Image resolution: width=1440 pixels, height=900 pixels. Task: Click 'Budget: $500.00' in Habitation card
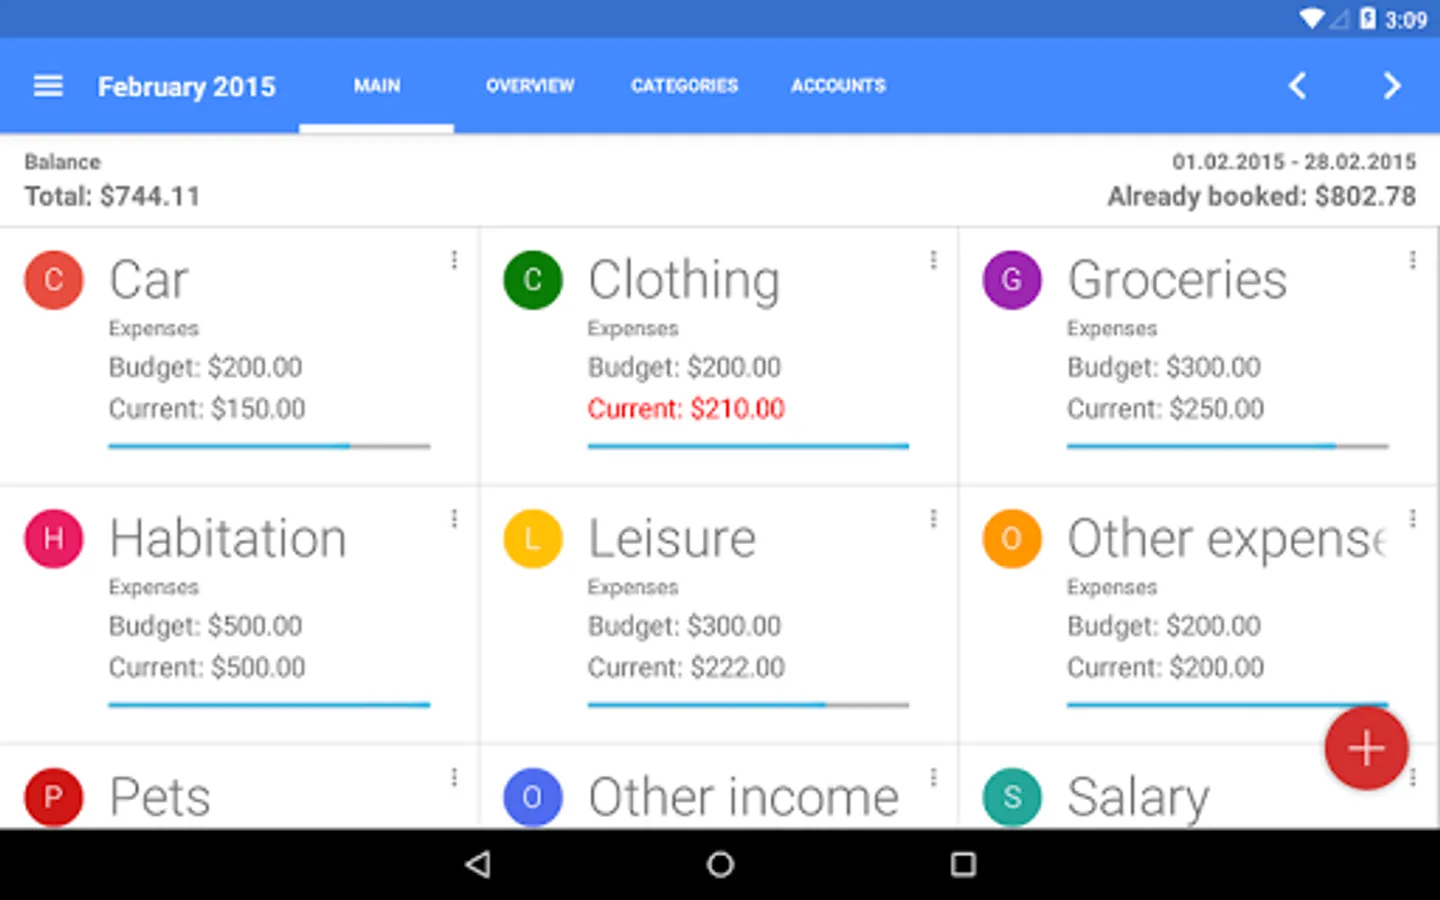coord(205,626)
